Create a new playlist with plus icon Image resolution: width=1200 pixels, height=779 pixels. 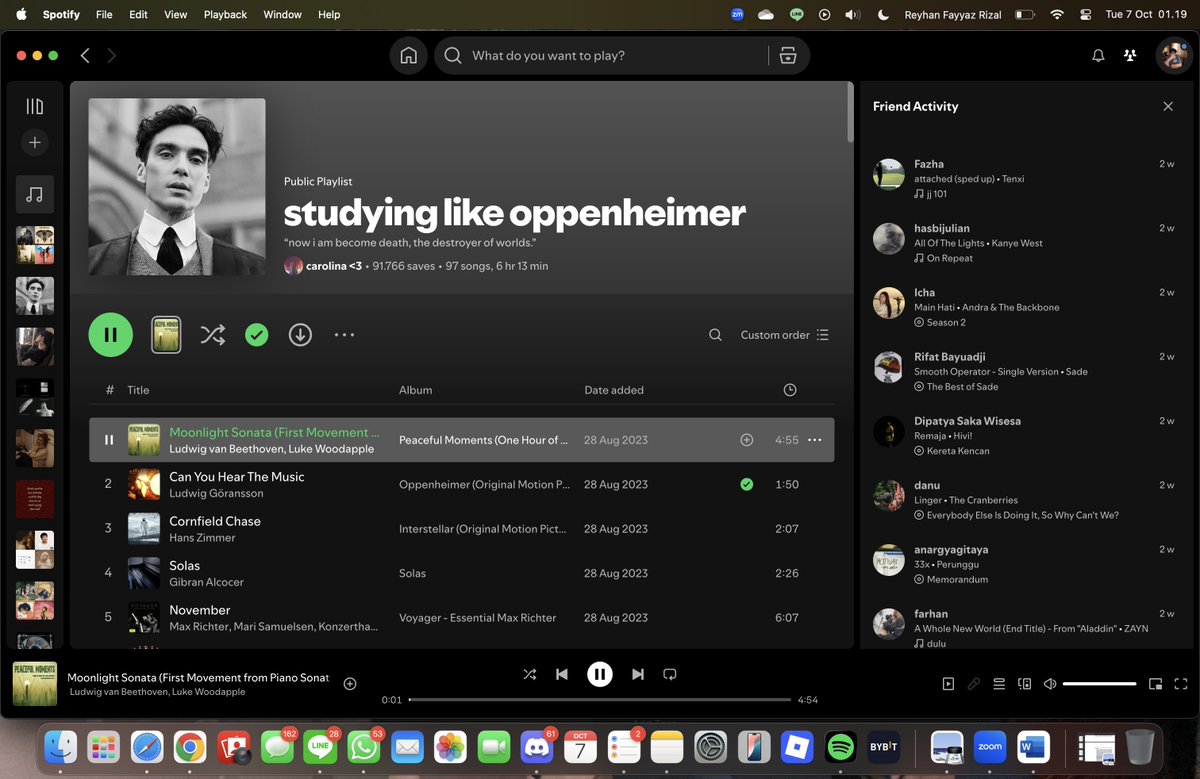[x=35, y=143]
